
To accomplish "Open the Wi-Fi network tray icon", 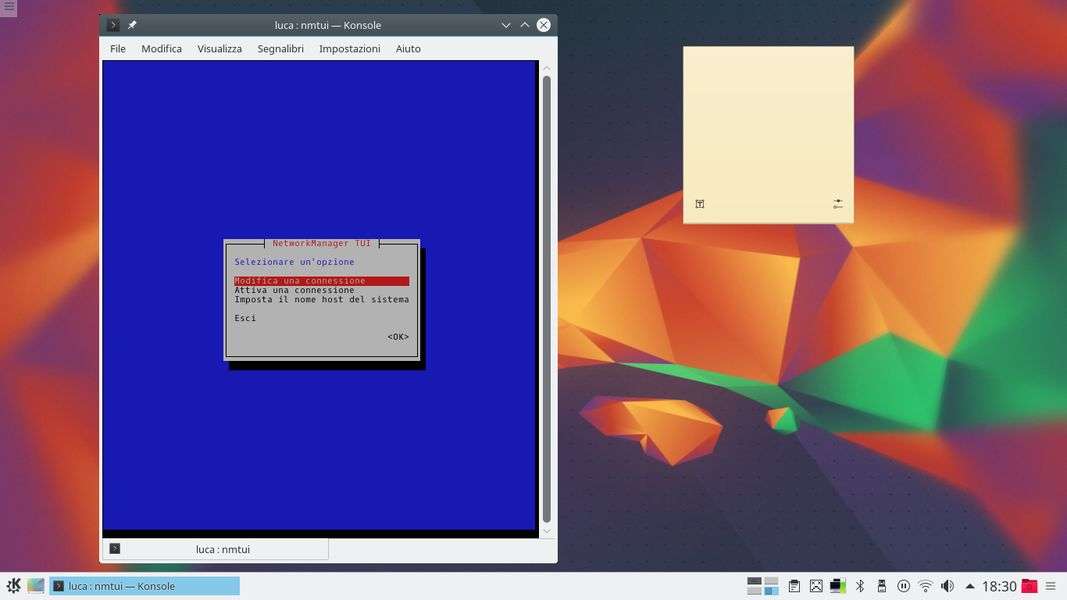I will click(925, 586).
